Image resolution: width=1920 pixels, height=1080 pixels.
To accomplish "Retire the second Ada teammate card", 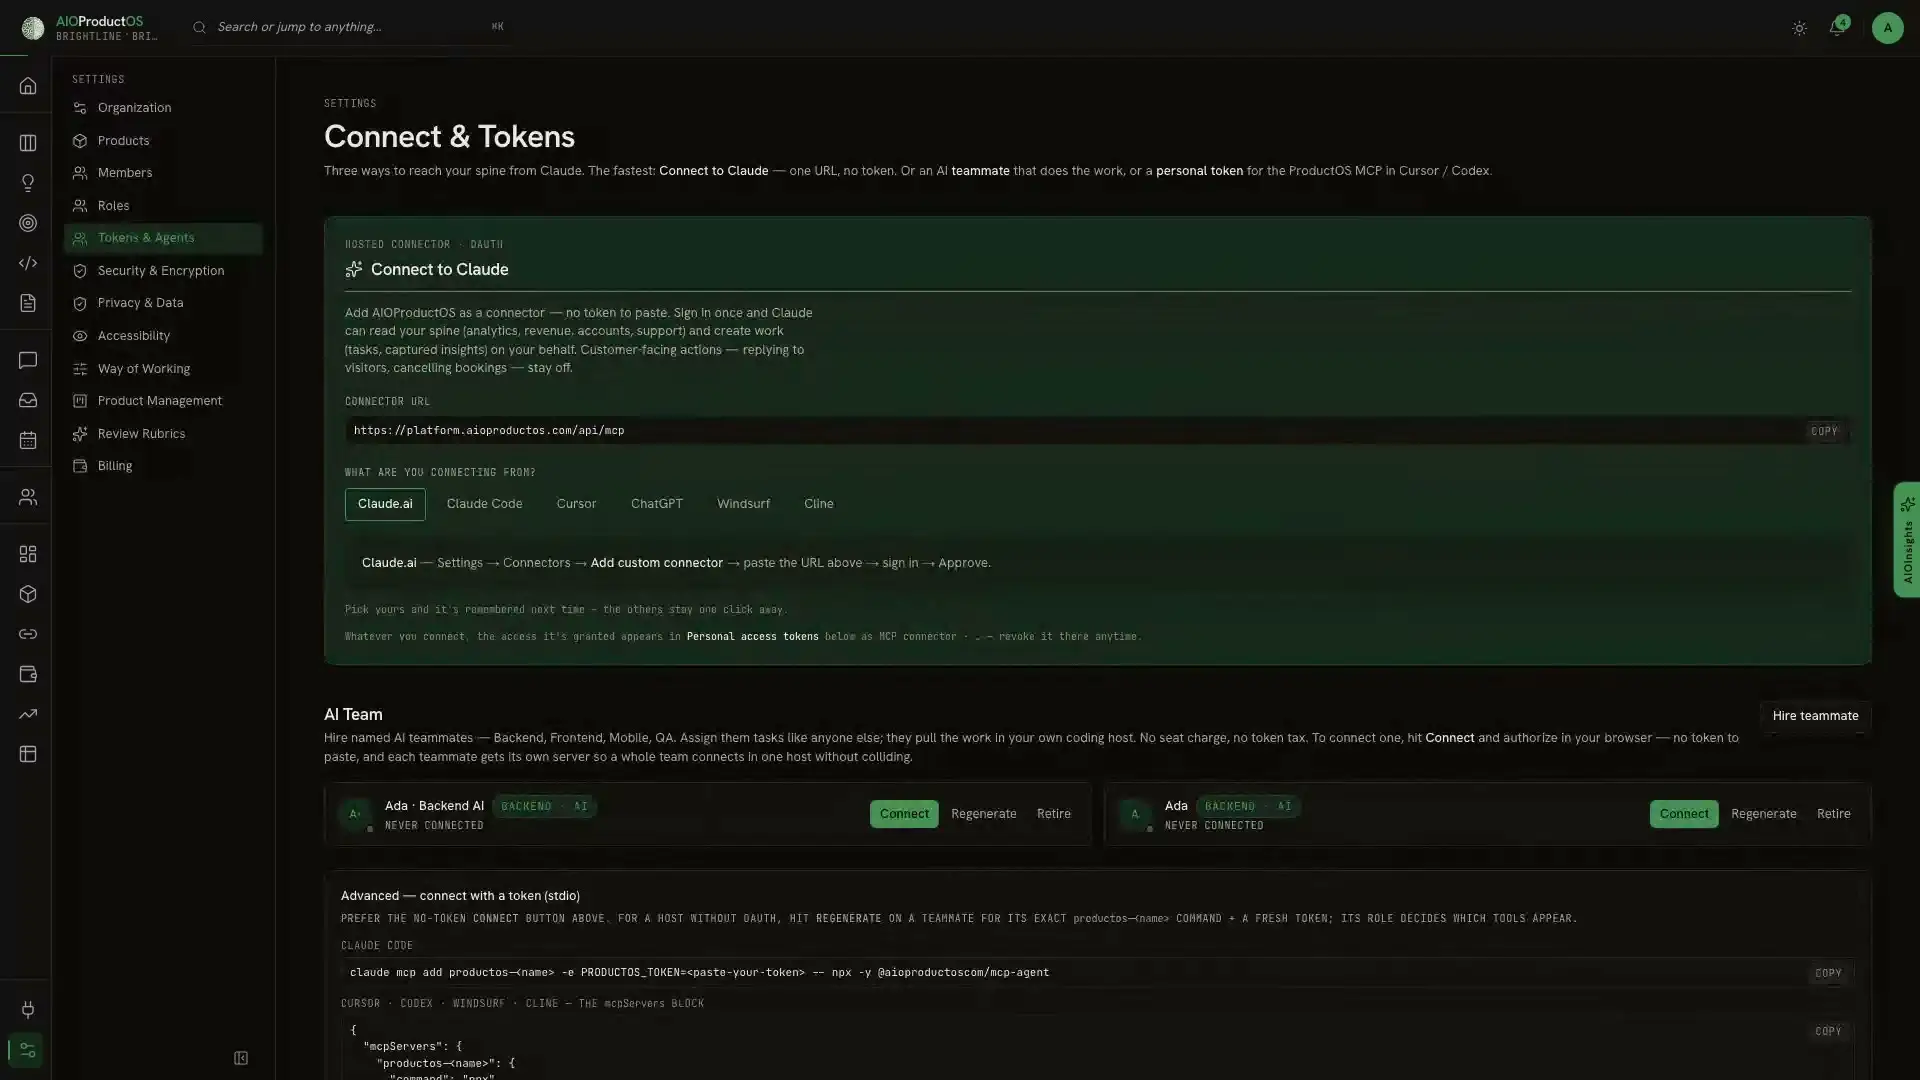I will tap(1833, 814).
